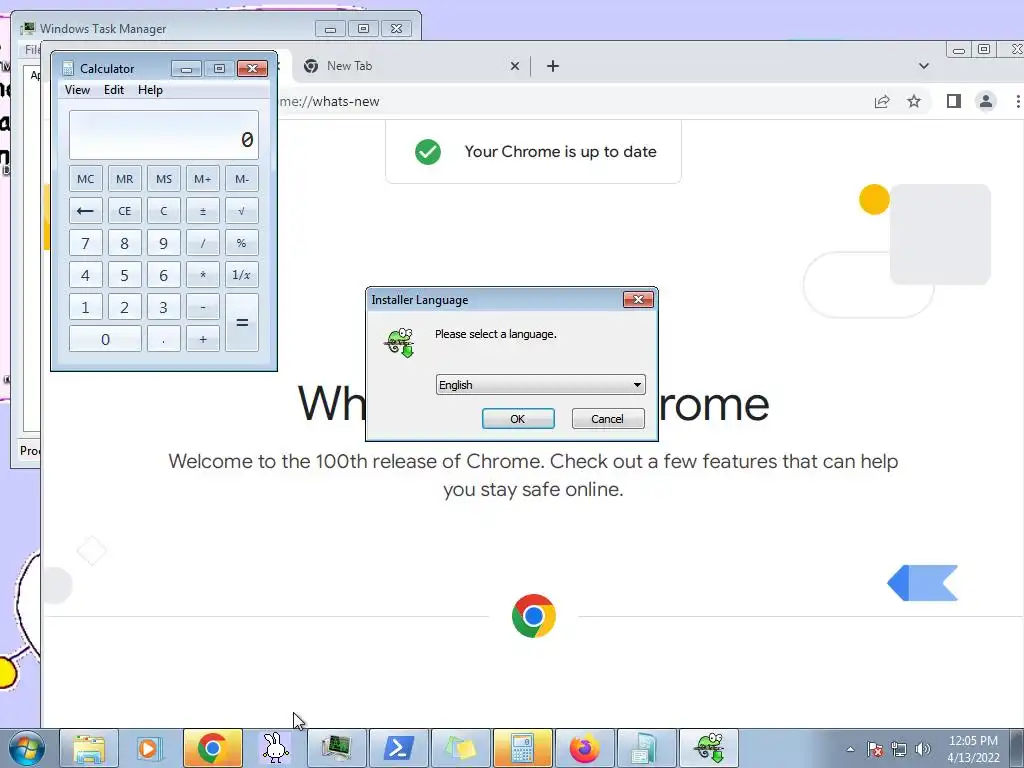Viewport: 1024px width, 768px height.
Task: Open Sticky Notes taskbar icon
Action: [460, 748]
